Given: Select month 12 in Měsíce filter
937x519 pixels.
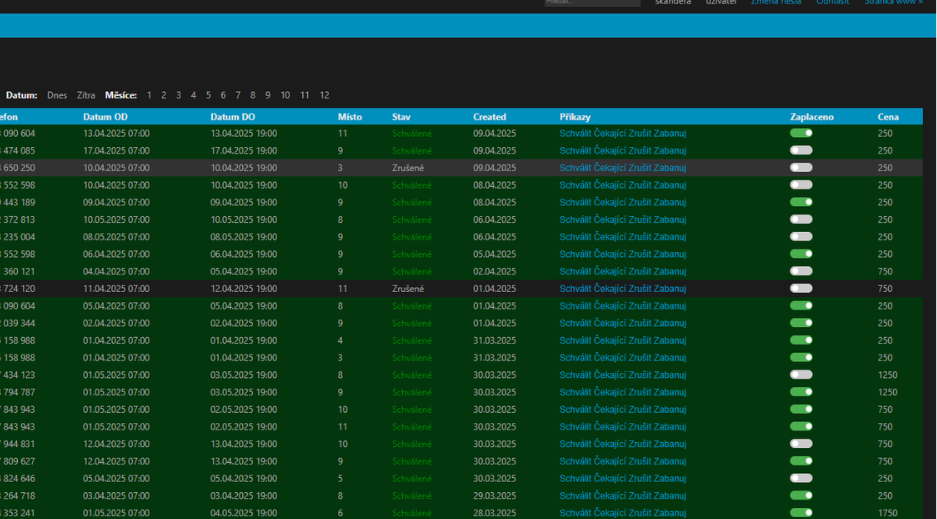Looking at the screenshot, I should tap(324, 96).
